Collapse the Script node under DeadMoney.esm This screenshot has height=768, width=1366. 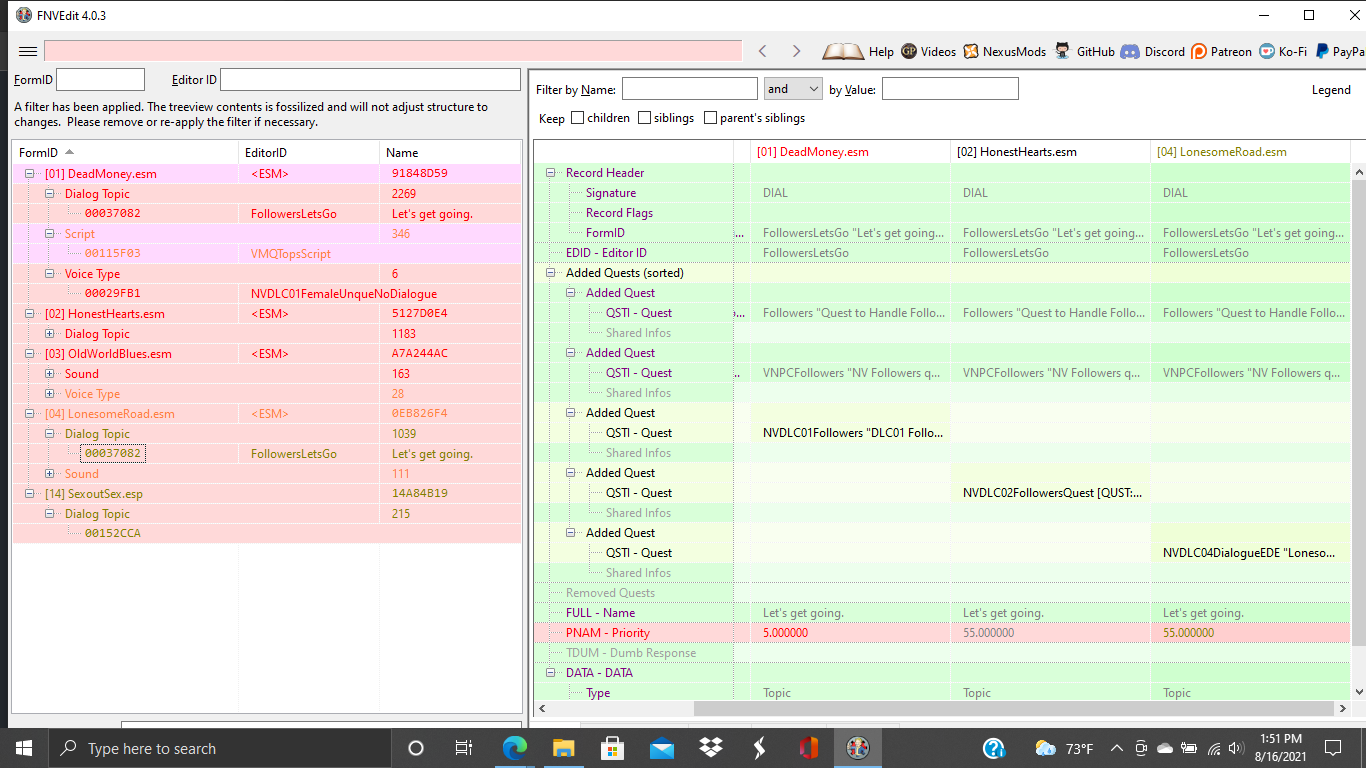(50, 234)
